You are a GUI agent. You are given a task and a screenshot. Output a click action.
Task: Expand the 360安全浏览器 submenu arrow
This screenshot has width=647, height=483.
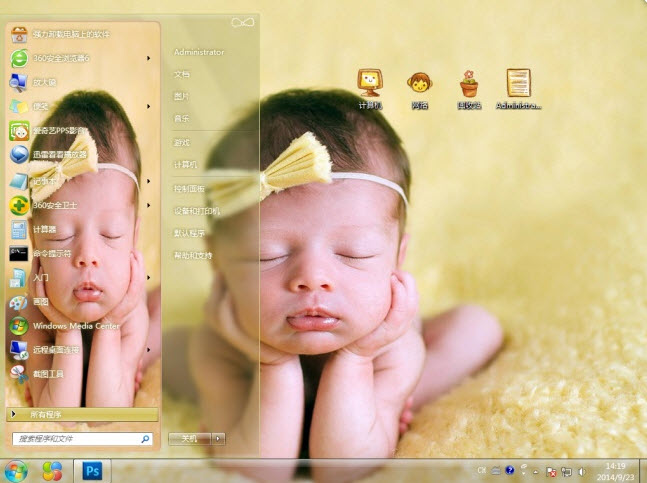tap(149, 58)
